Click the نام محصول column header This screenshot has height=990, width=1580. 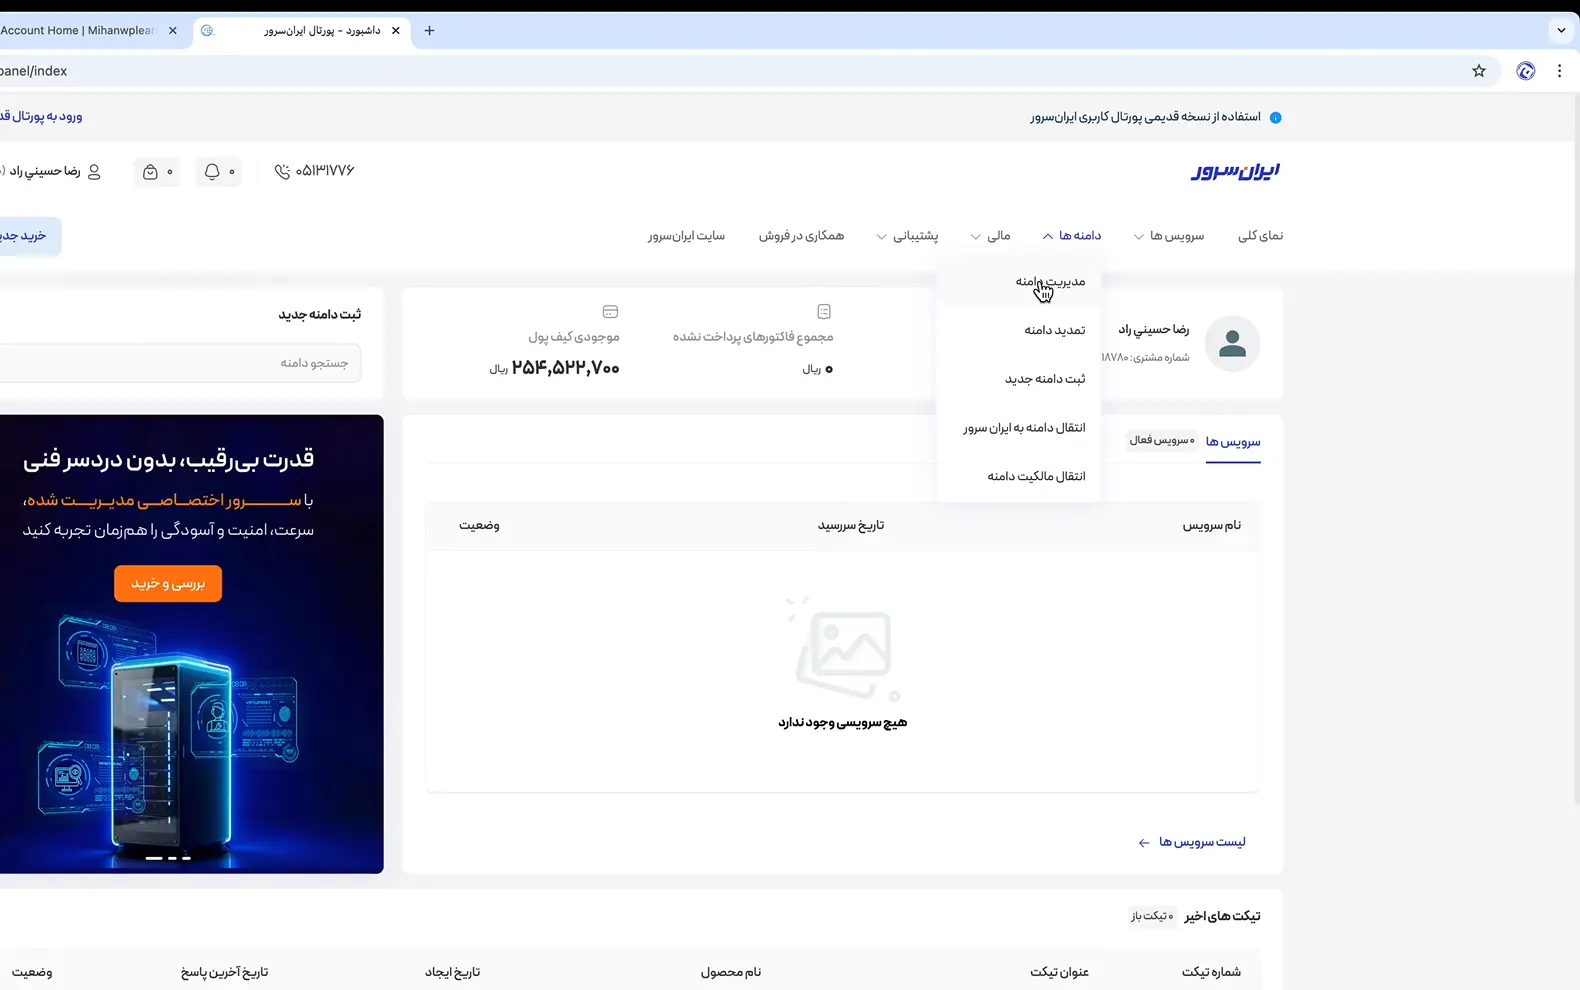pos(731,972)
